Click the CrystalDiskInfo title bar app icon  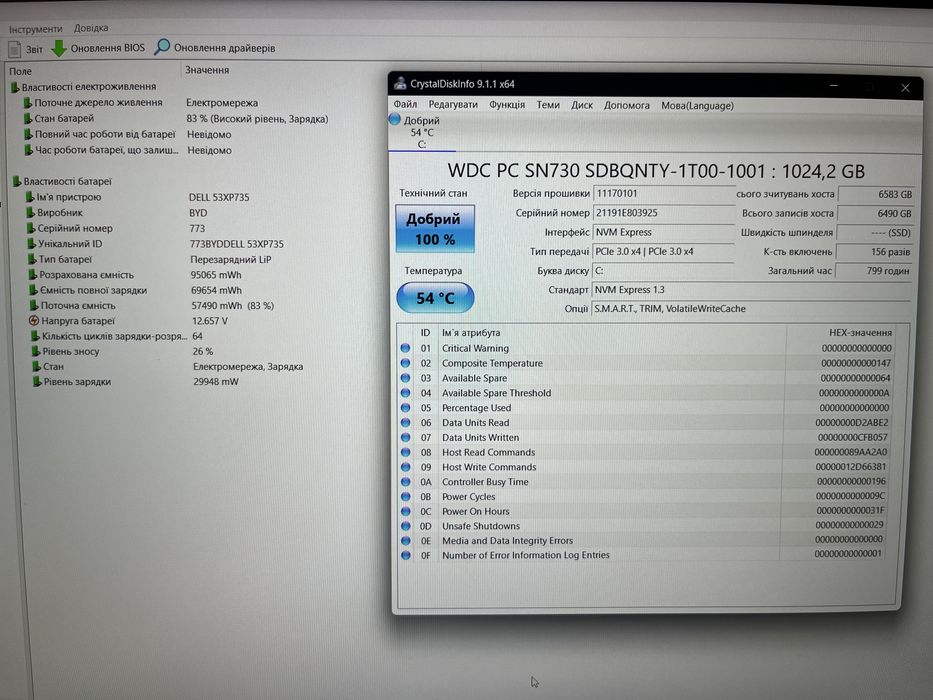point(400,83)
